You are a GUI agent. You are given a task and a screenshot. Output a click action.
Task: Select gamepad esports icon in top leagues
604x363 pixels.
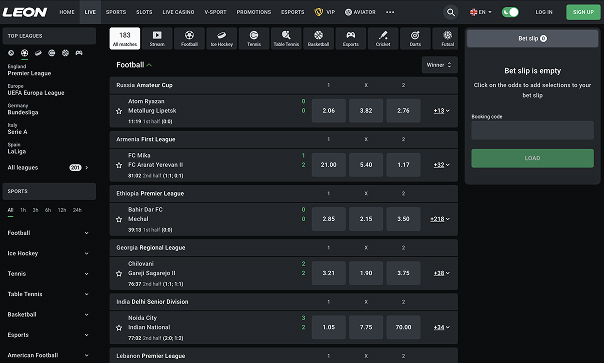point(79,53)
